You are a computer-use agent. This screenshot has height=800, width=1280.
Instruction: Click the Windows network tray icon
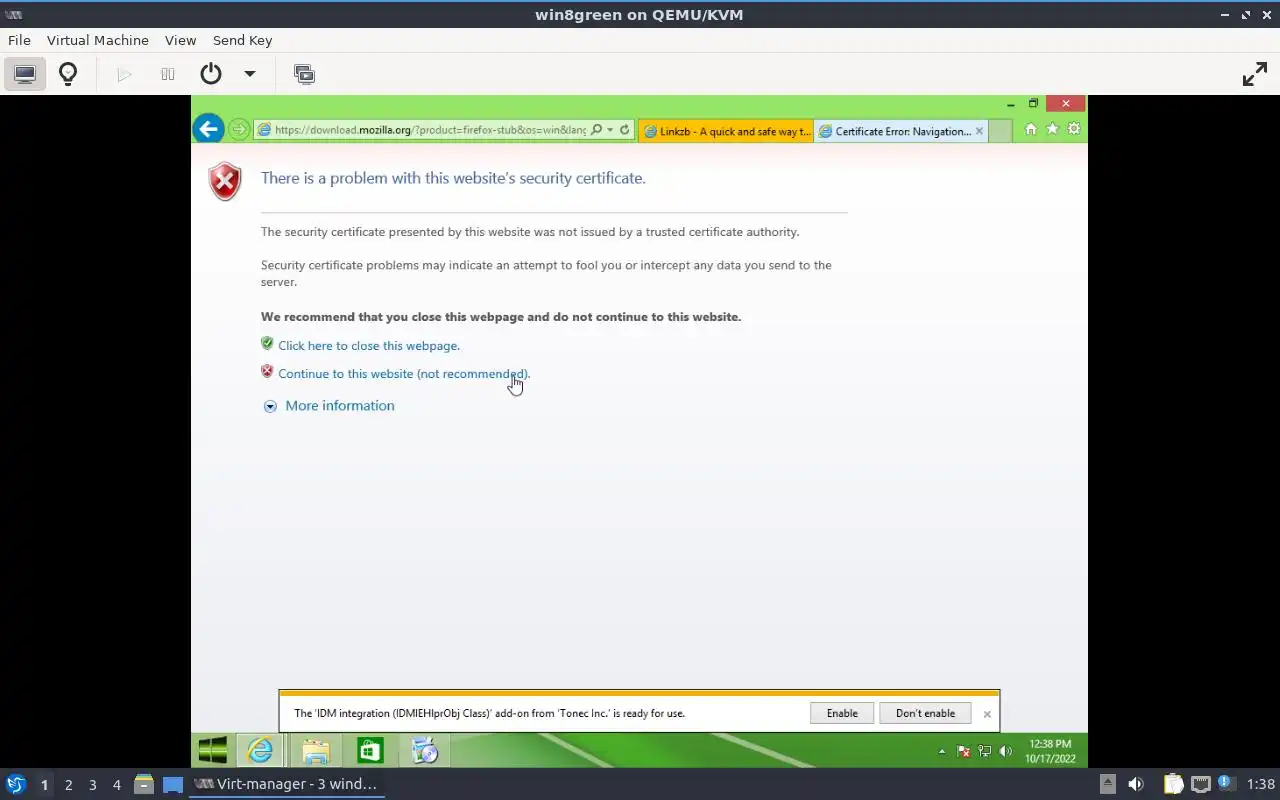pyautogui.click(x=985, y=751)
